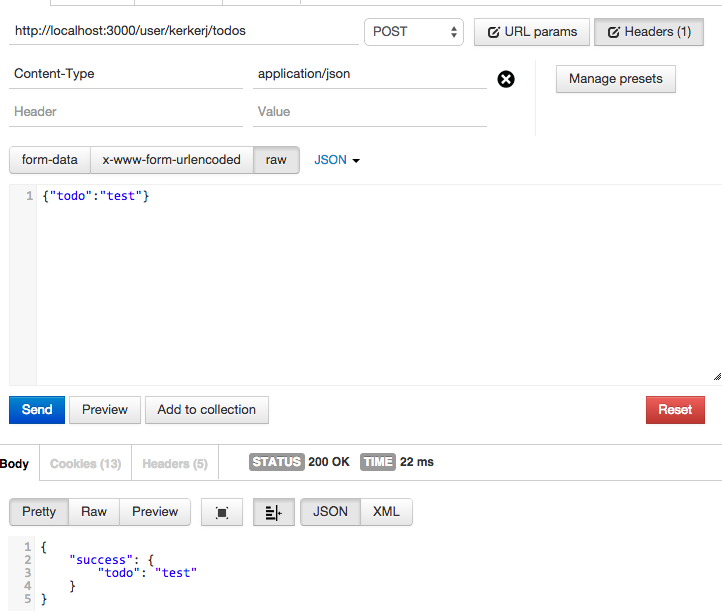Show the response in Raw view
The height and width of the screenshot is (615, 722).
tap(94, 512)
